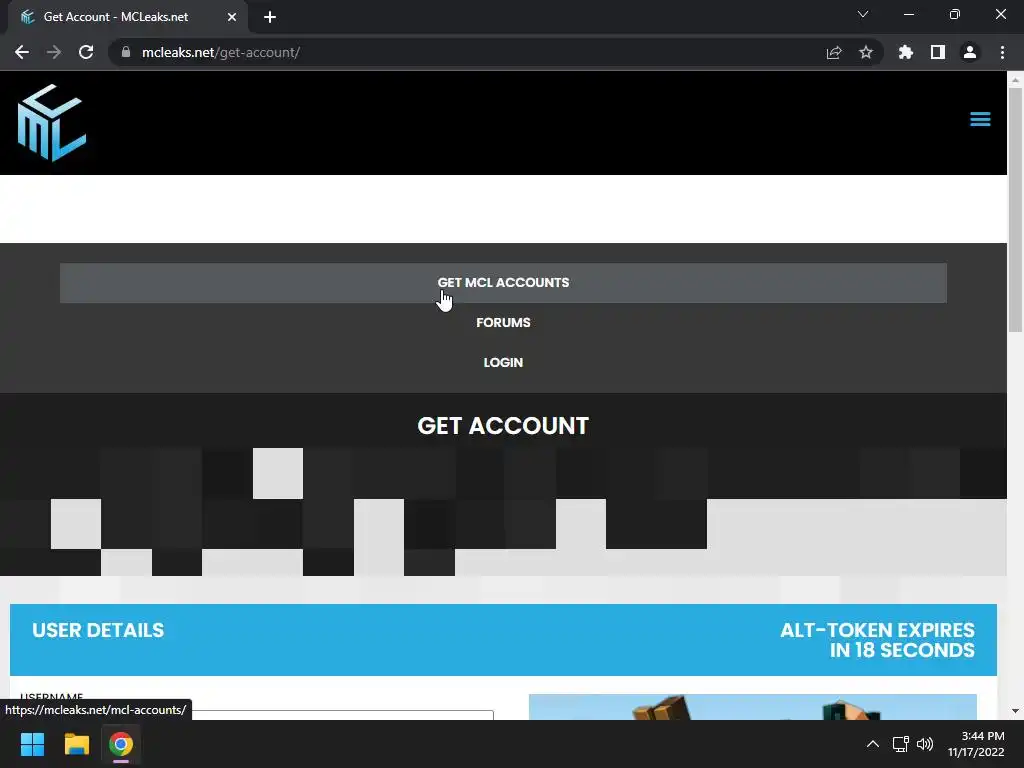This screenshot has width=1024, height=768.
Task: Share this page via share icon
Action: (x=834, y=52)
